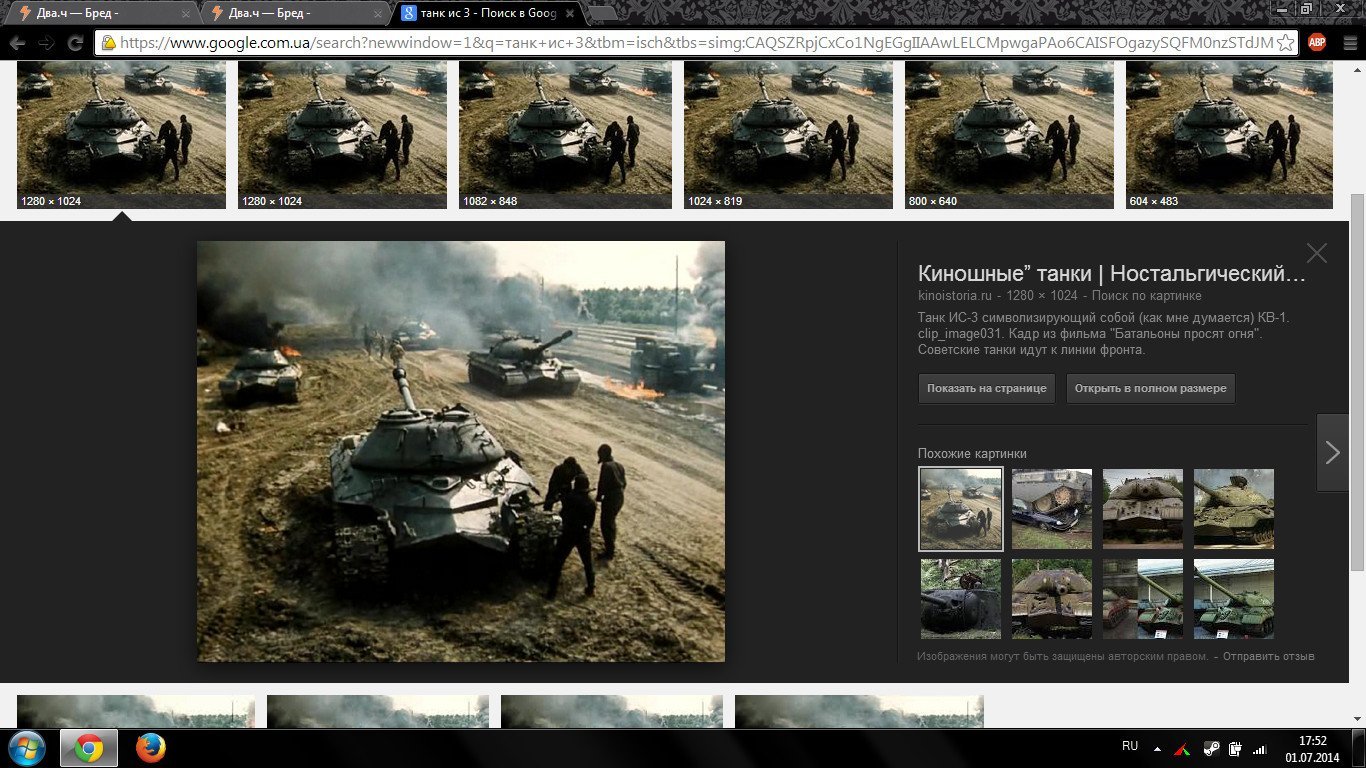Close the танк ис 3 Google tab
Image resolution: width=1366 pixels, height=768 pixels.
[x=570, y=14]
